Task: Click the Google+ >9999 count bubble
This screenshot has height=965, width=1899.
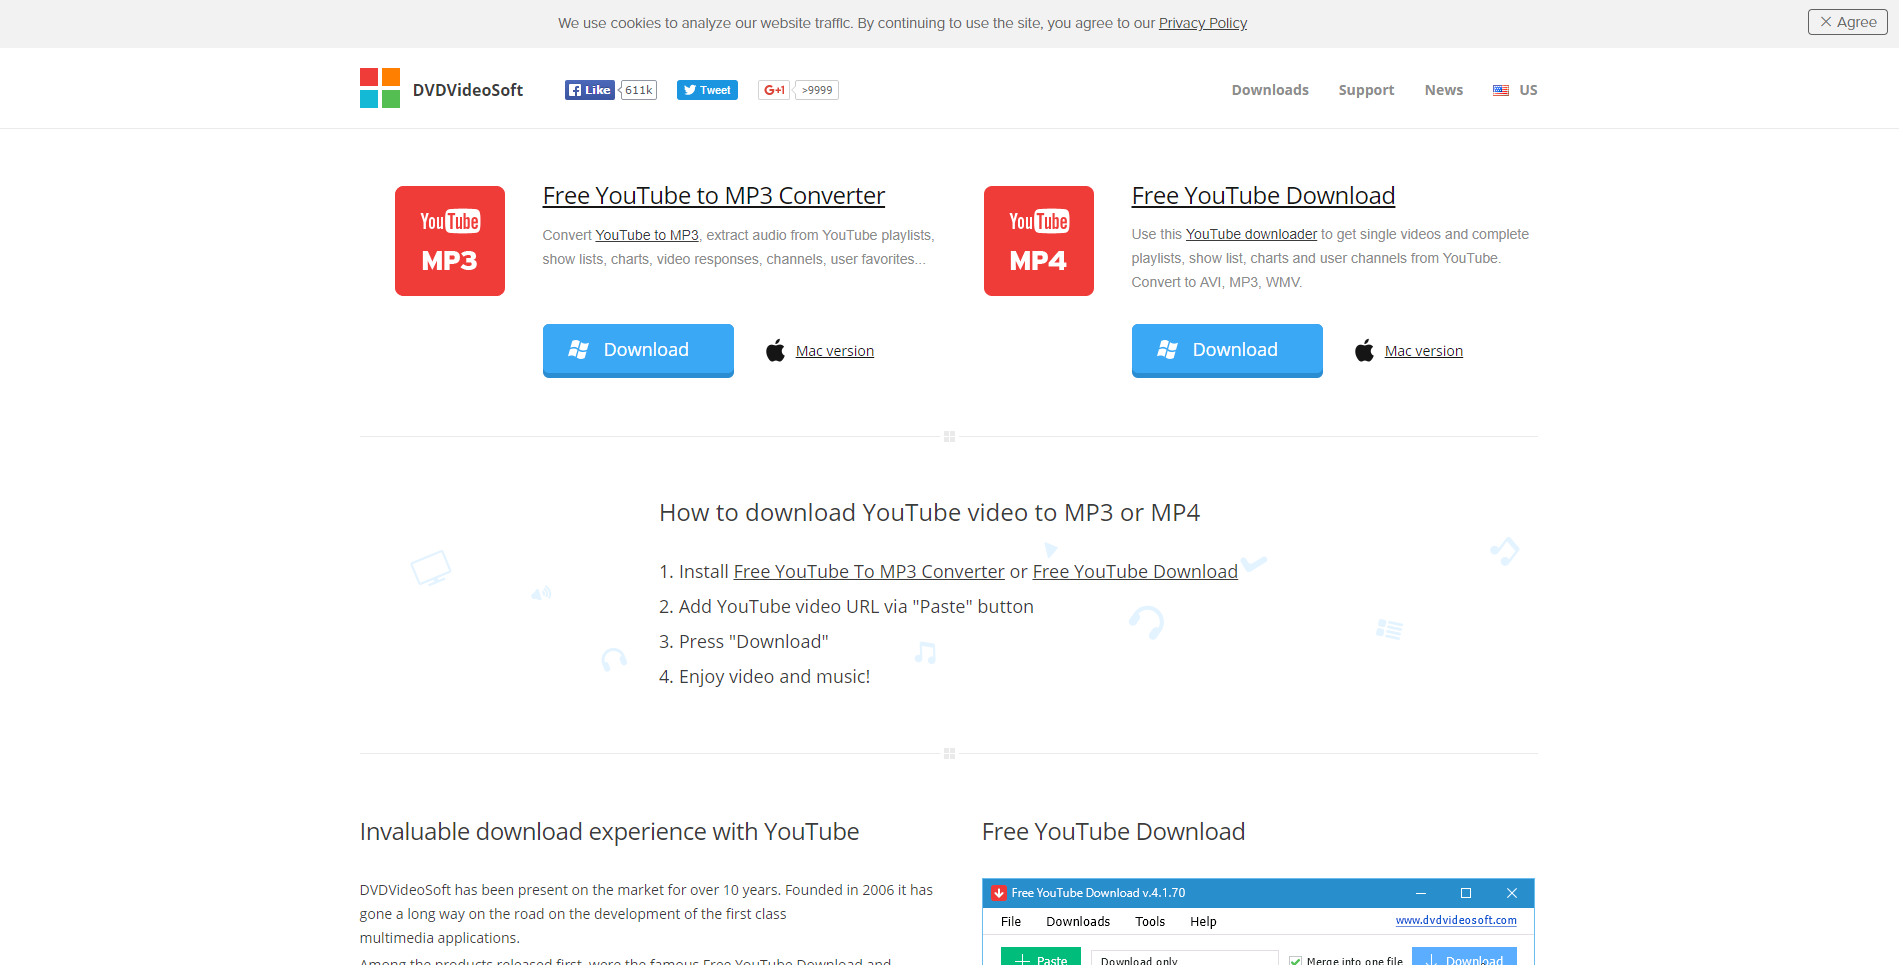Action: click(x=817, y=90)
